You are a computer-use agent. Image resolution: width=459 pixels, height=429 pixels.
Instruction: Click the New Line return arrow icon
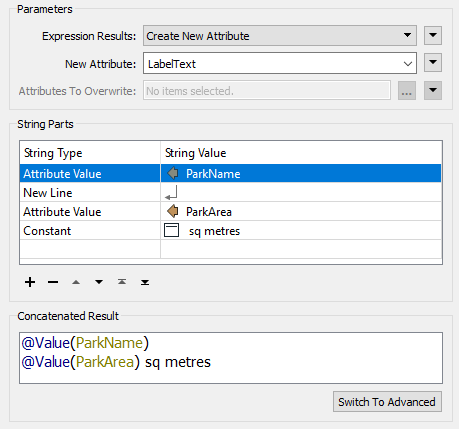pos(171,193)
